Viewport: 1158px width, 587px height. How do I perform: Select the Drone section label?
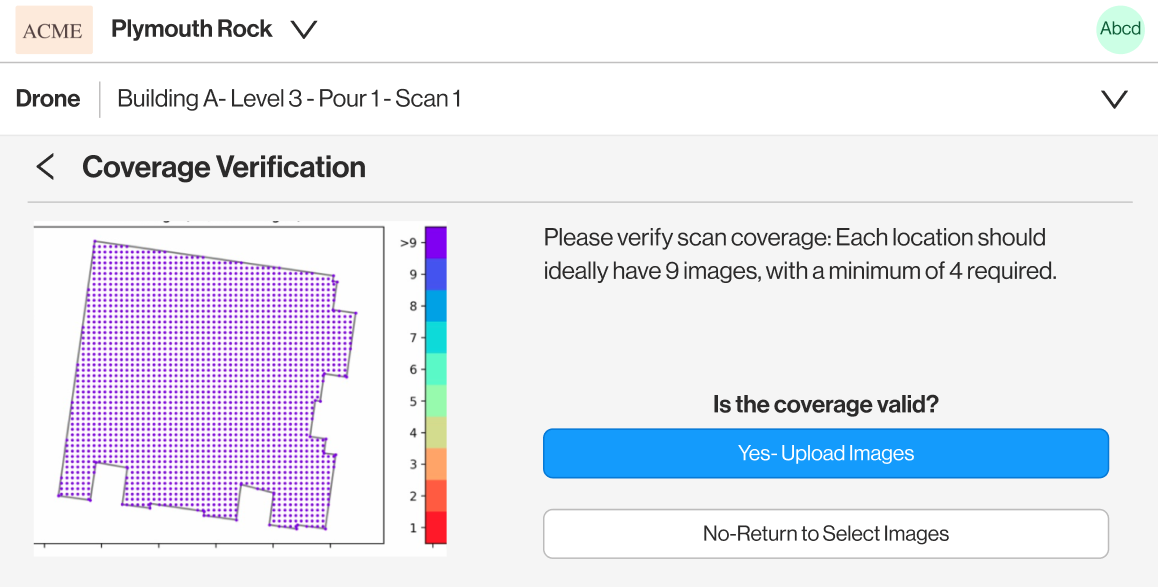click(x=48, y=99)
